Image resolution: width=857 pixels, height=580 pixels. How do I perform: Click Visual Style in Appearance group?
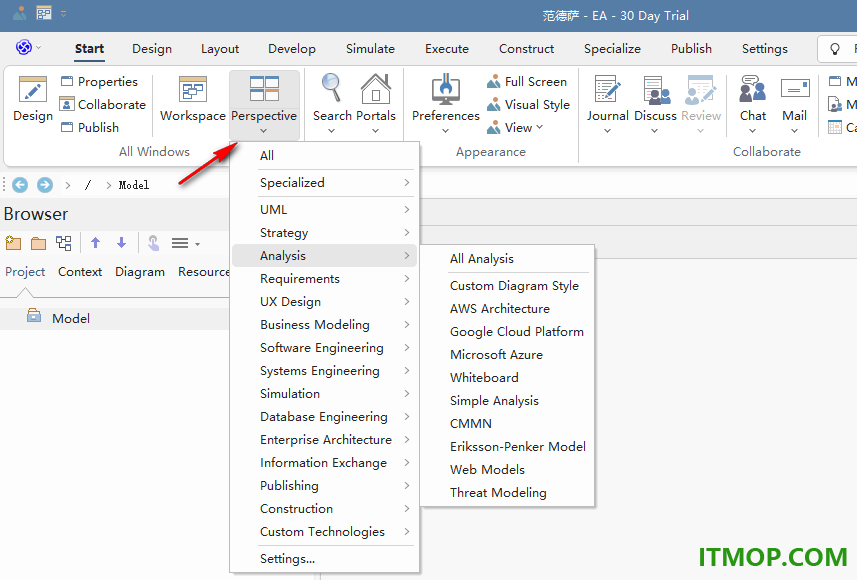(x=528, y=104)
